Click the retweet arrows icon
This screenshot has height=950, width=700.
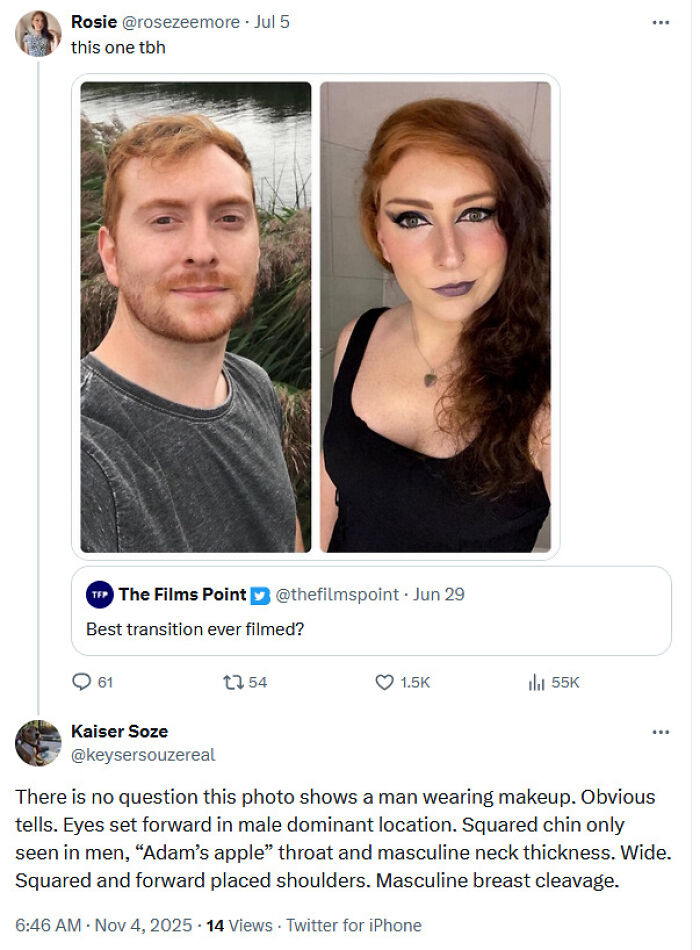point(234,683)
